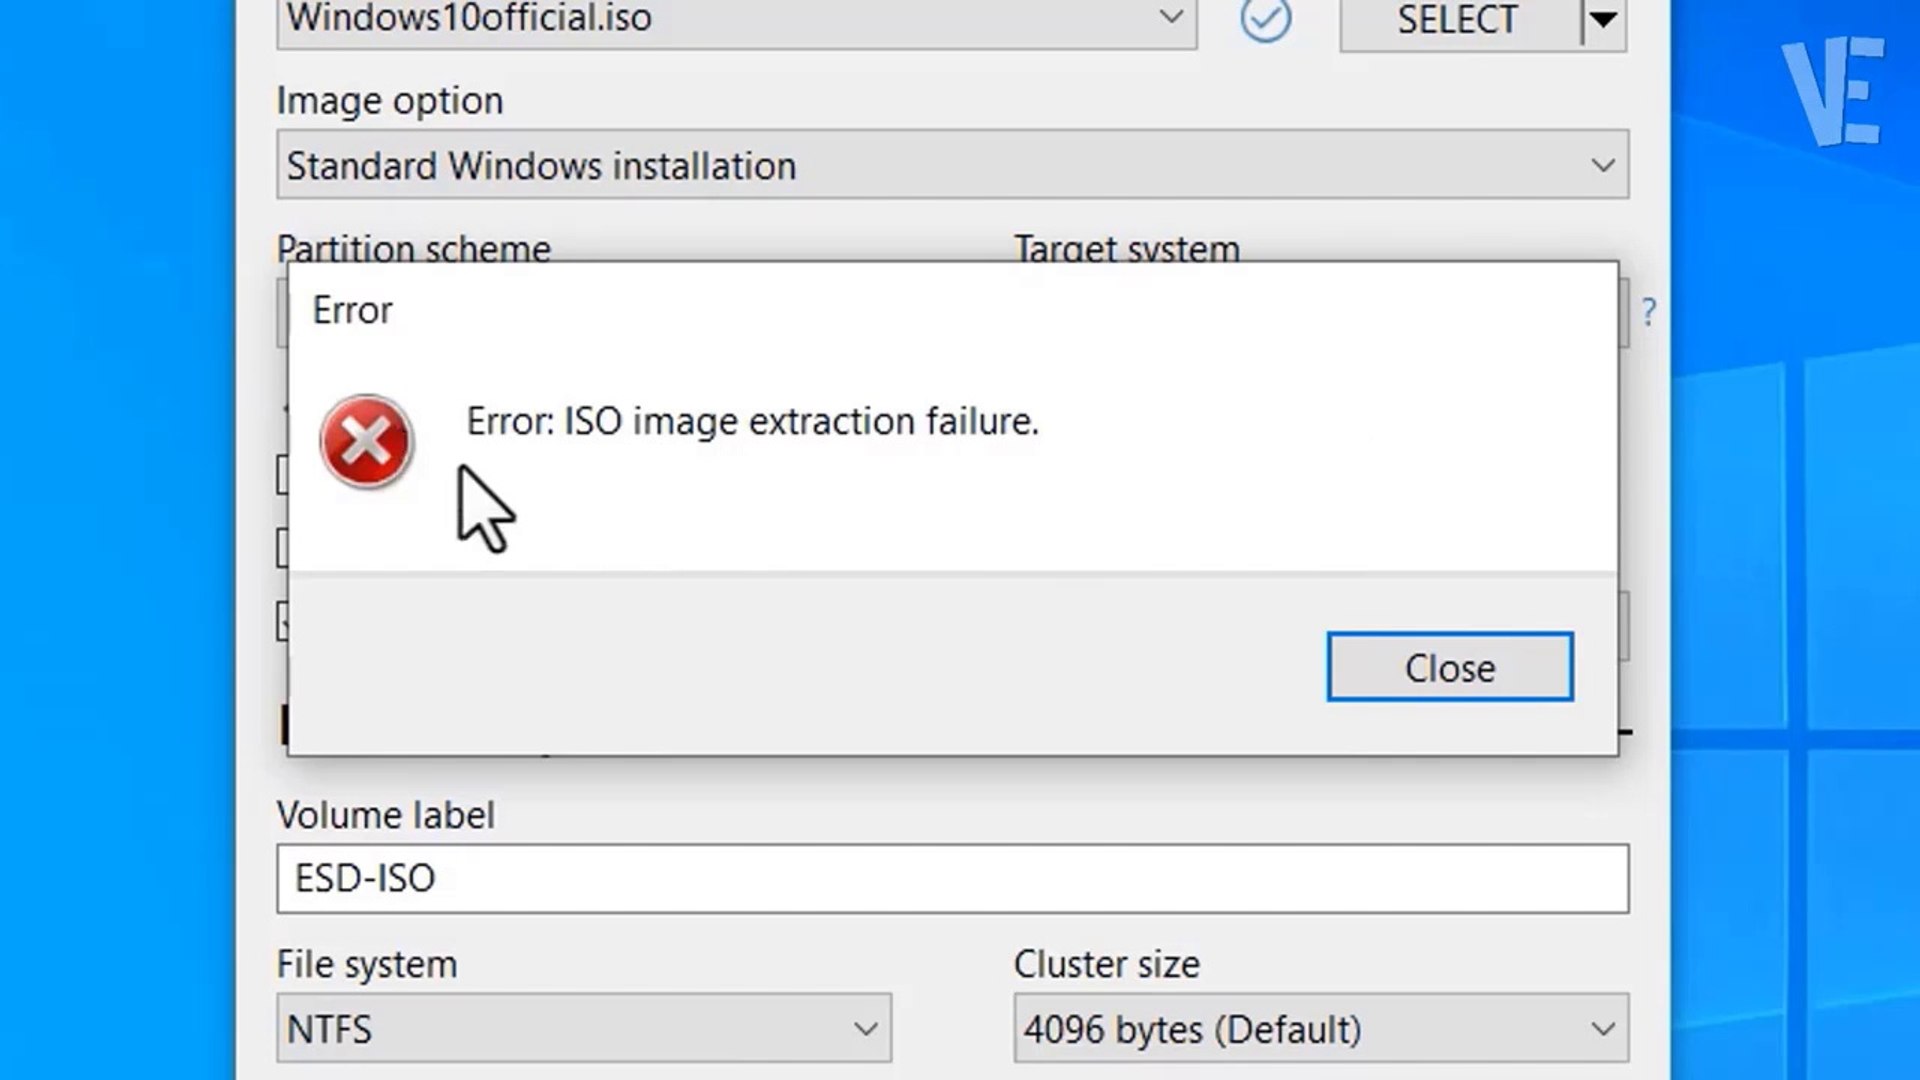The image size is (1920, 1080).
Task: Click the red error X icon
Action: pyautogui.click(x=366, y=442)
